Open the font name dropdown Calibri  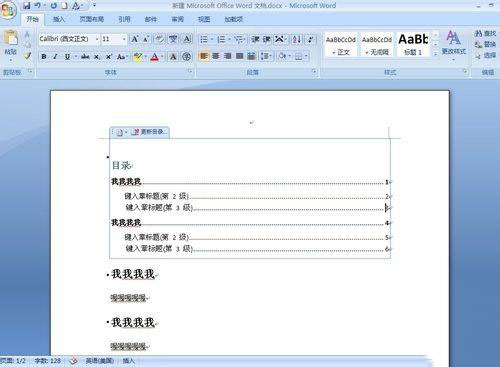pos(97,39)
